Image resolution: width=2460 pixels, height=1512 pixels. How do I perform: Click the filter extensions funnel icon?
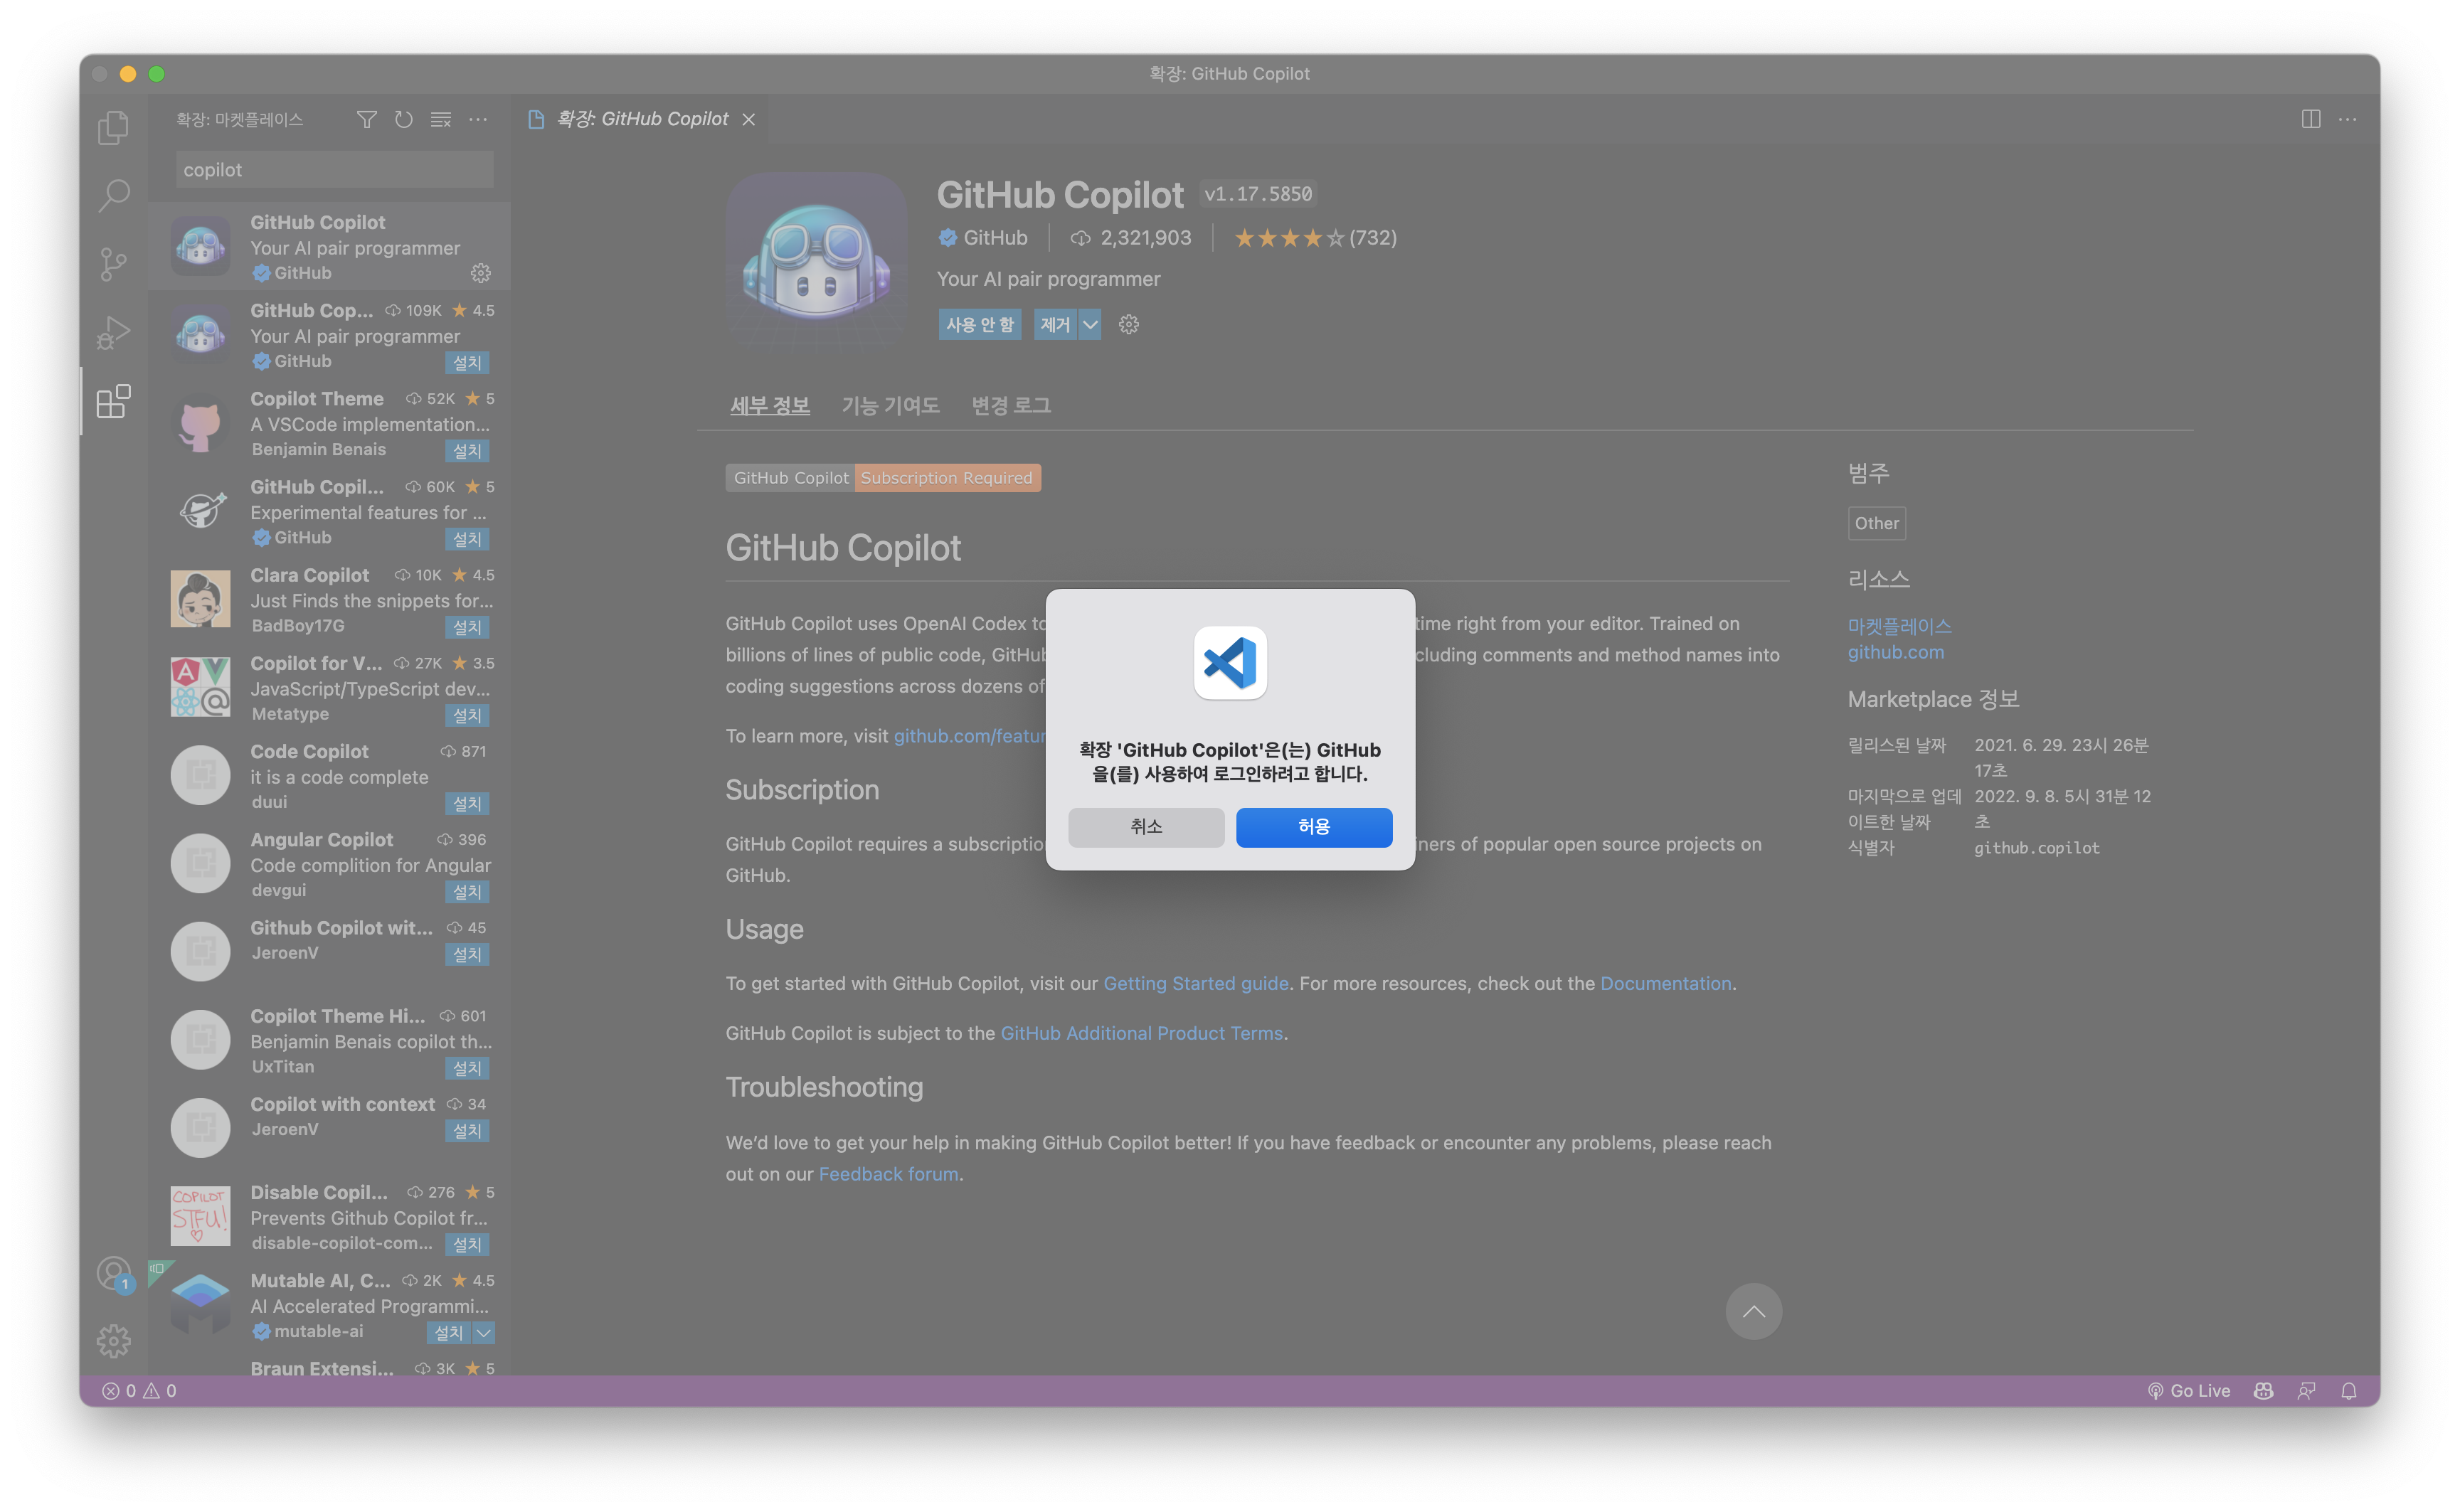coord(367,119)
